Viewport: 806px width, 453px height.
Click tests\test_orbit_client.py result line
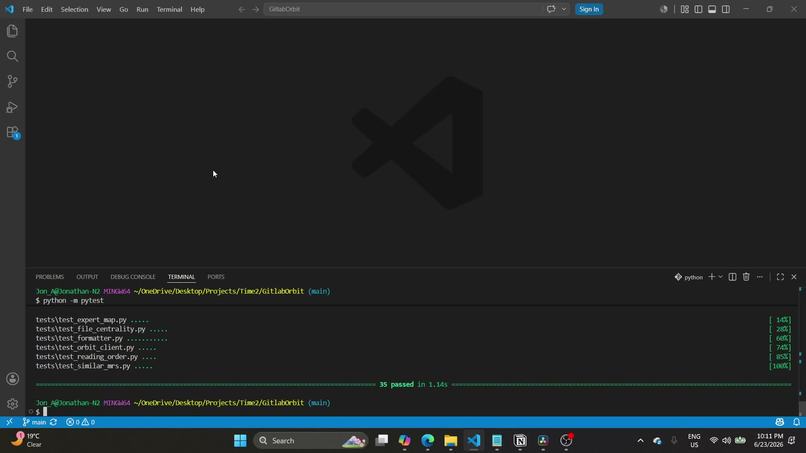(x=96, y=348)
